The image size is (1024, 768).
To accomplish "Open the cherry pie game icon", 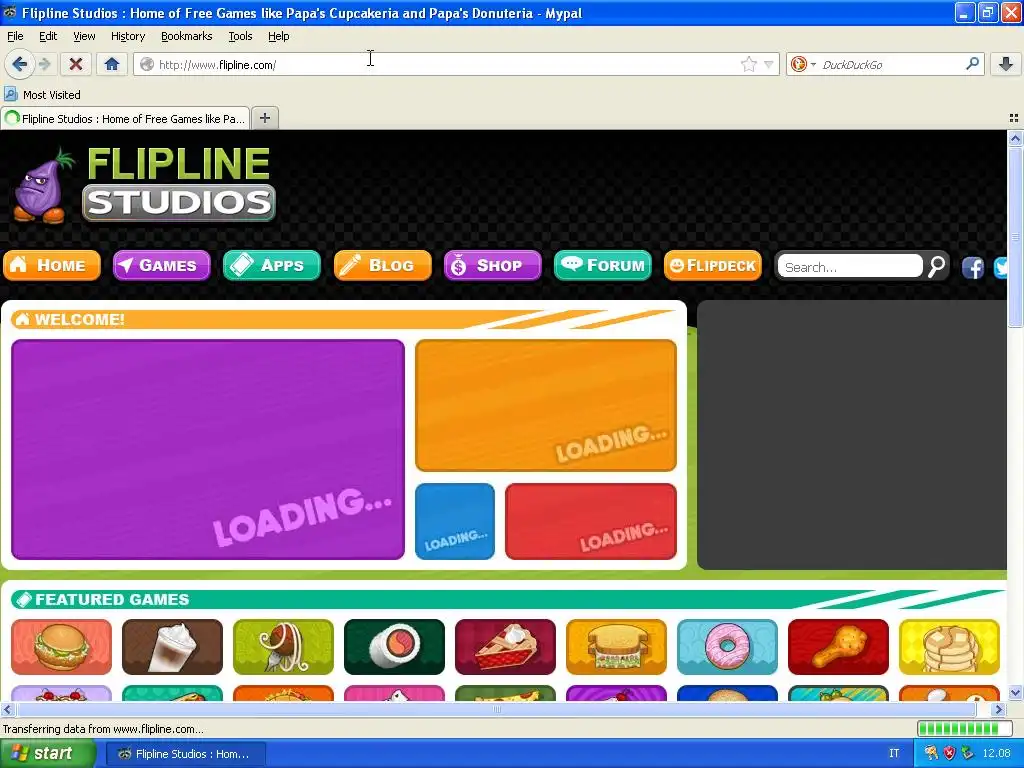I will pos(505,647).
